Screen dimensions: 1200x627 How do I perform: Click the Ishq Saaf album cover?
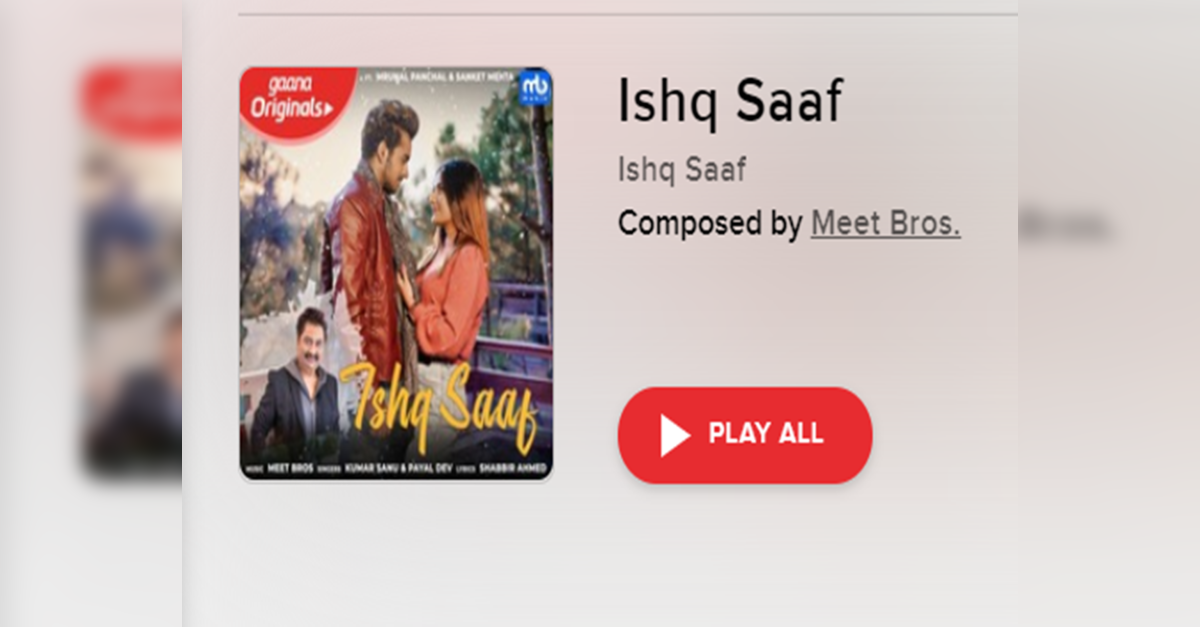pyautogui.click(x=396, y=274)
